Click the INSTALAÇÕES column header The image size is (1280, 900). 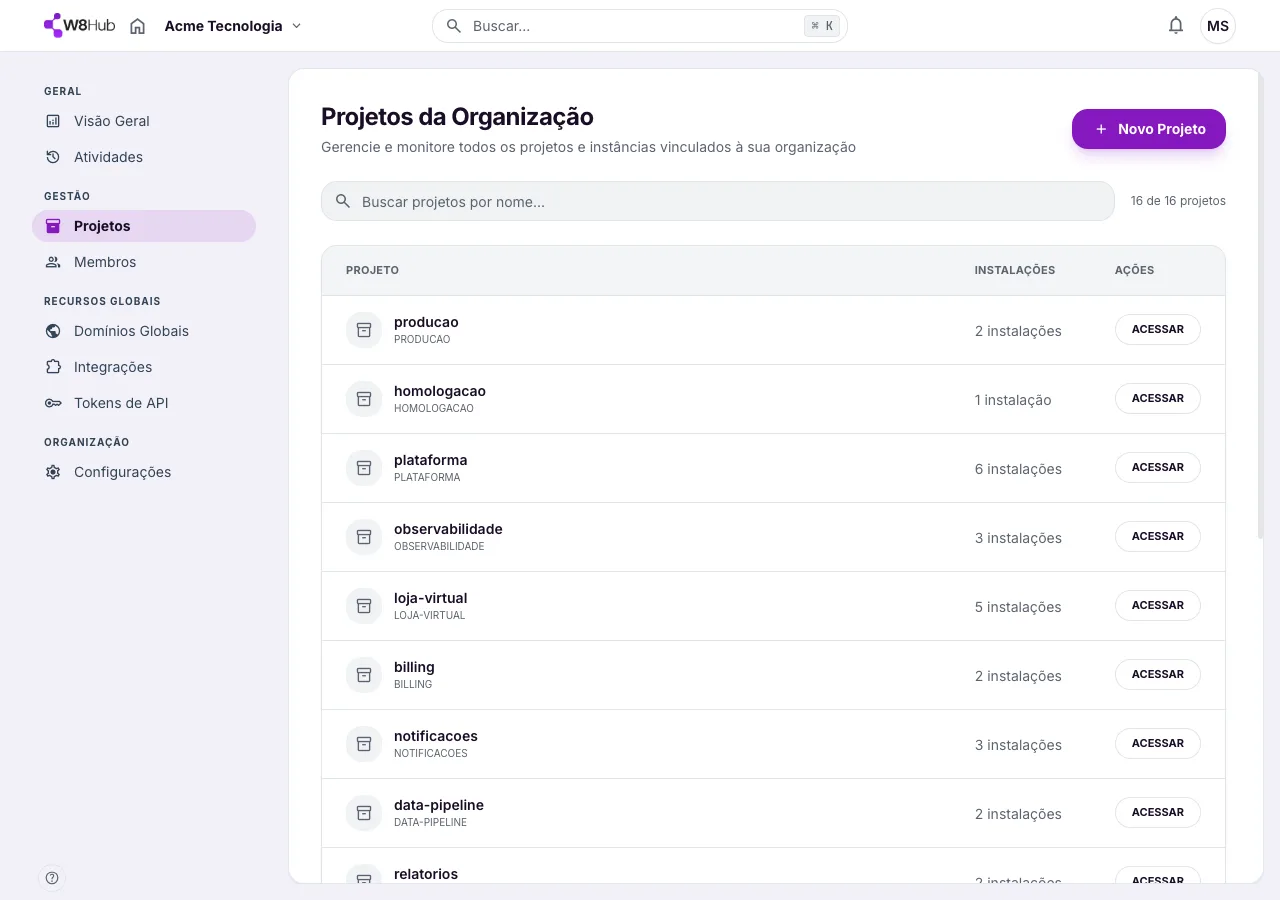coord(1015,270)
